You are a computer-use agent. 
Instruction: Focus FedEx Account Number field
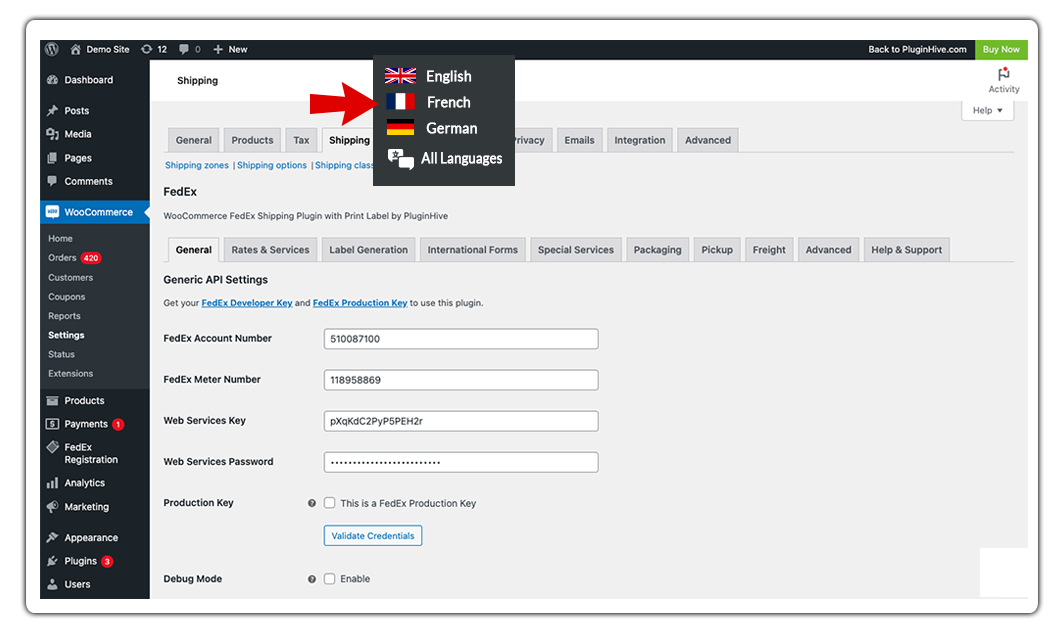(461, 339)
